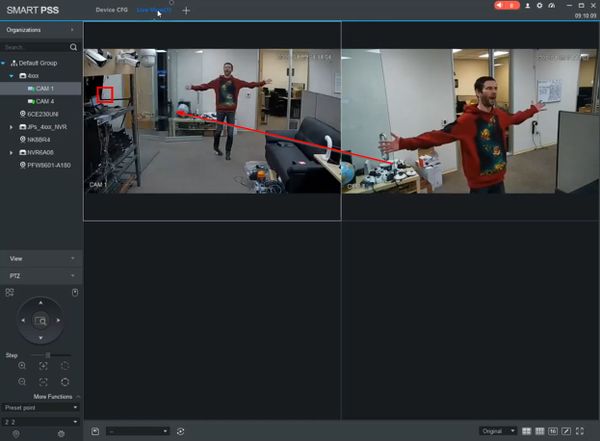Switch to the Device CFG tab

[x=111, y=10]
